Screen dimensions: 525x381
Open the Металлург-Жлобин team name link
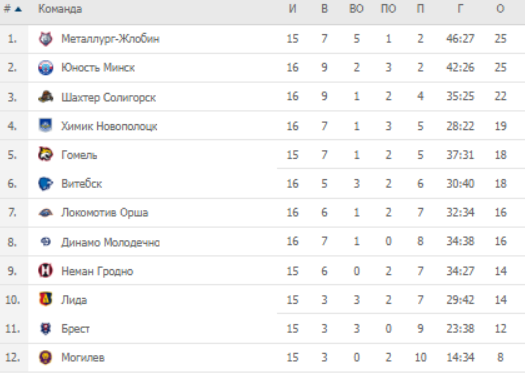(x=110, y=39)
